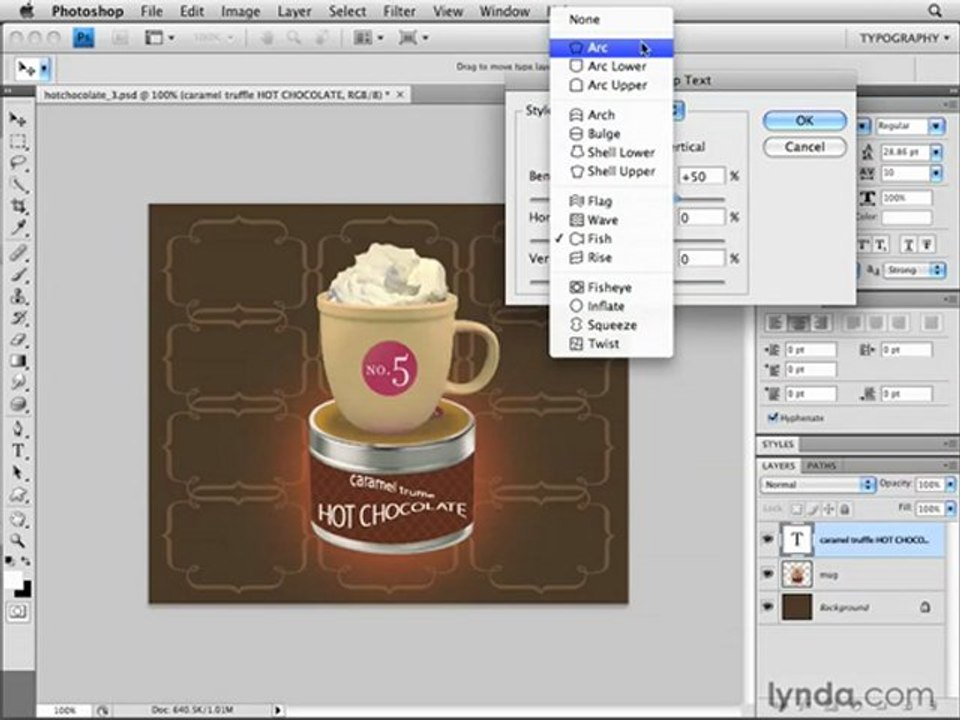The width and height of the screenshot is (960, 720).
Task: Select the Zoom tool in toolbox
Action: [18, 540]
